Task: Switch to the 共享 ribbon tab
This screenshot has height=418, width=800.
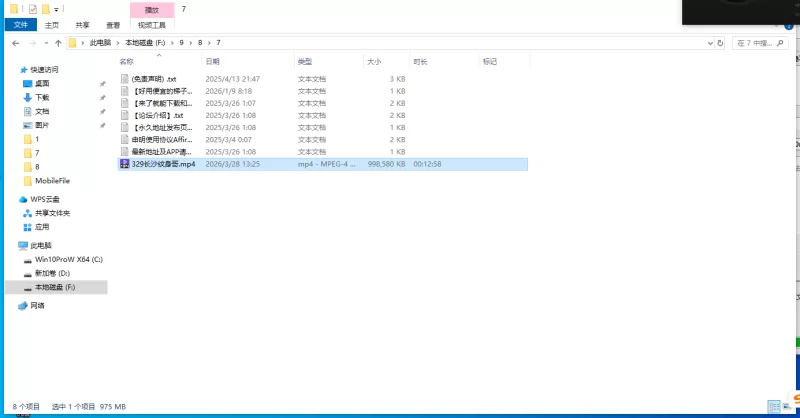Action: pyautogui.click(x=83, y=25)
